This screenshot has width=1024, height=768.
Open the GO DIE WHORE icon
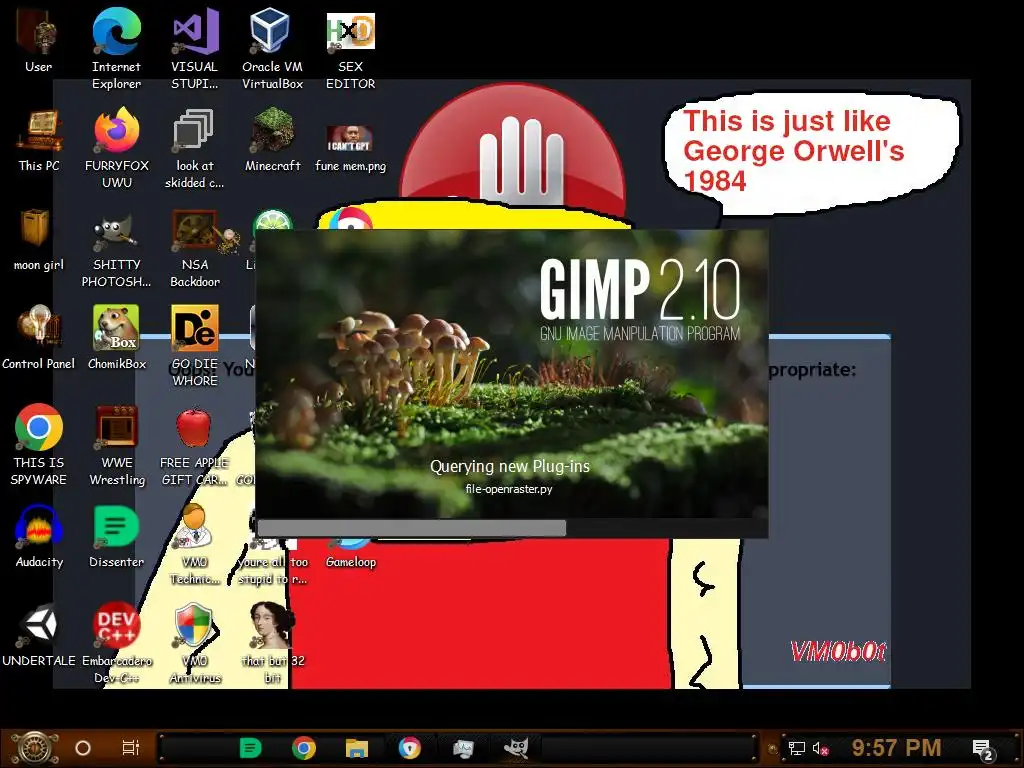[x=195, y=346]
